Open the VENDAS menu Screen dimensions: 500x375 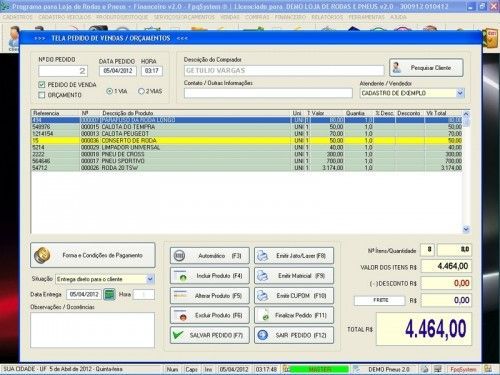pyautogui.click(x=230, y=17)
